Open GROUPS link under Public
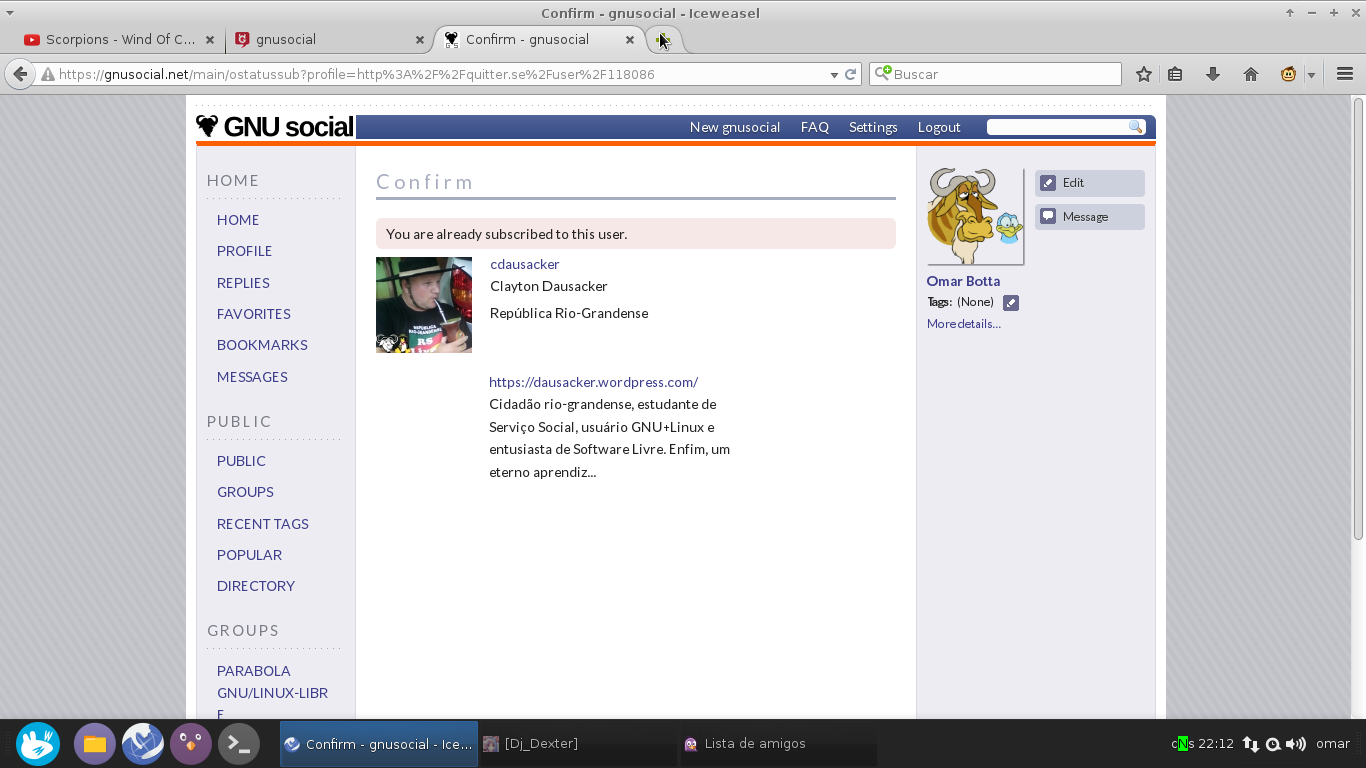Screen dimensions: 1366x768 click(x=245, y=492)
